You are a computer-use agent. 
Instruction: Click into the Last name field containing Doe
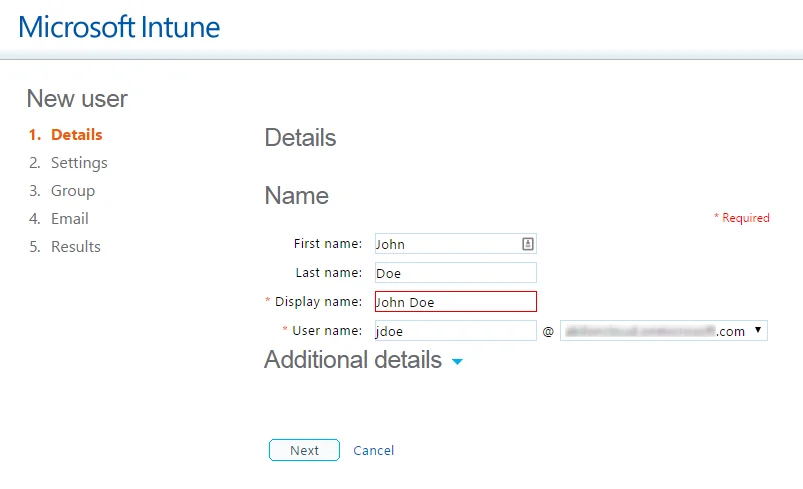tap(455, 273)
